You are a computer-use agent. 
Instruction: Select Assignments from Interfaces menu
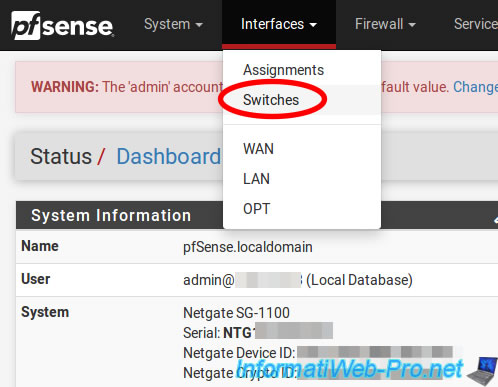283,70
